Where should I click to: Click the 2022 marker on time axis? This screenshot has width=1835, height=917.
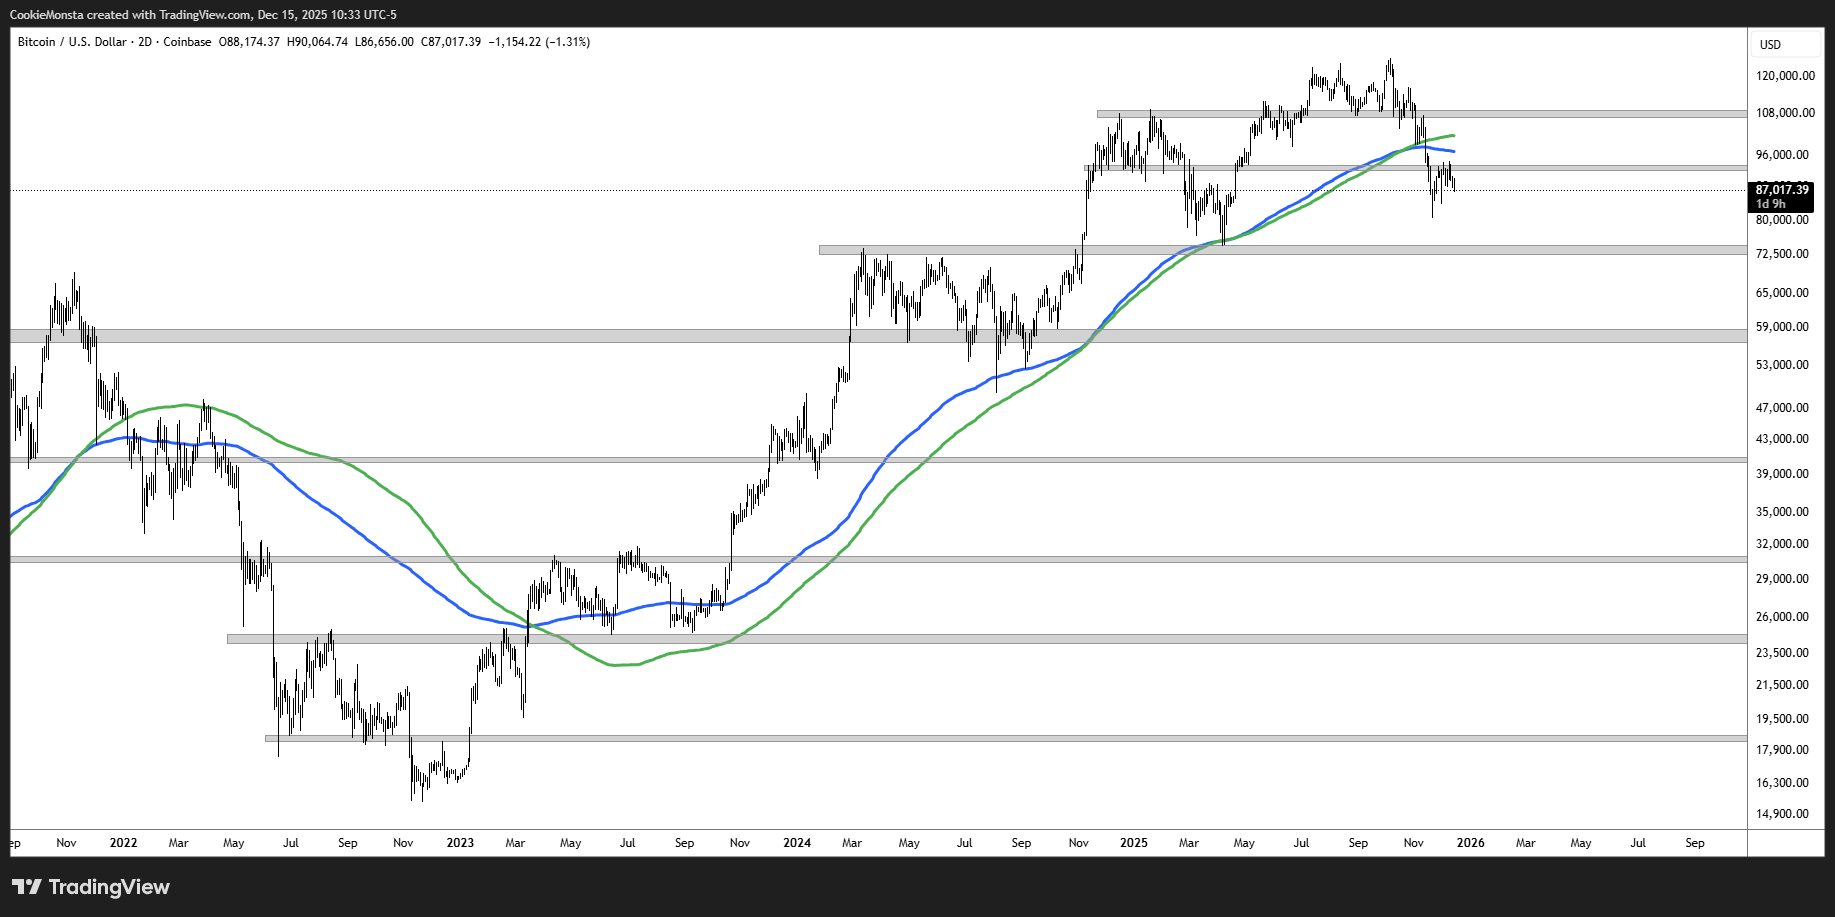point(123,843)
